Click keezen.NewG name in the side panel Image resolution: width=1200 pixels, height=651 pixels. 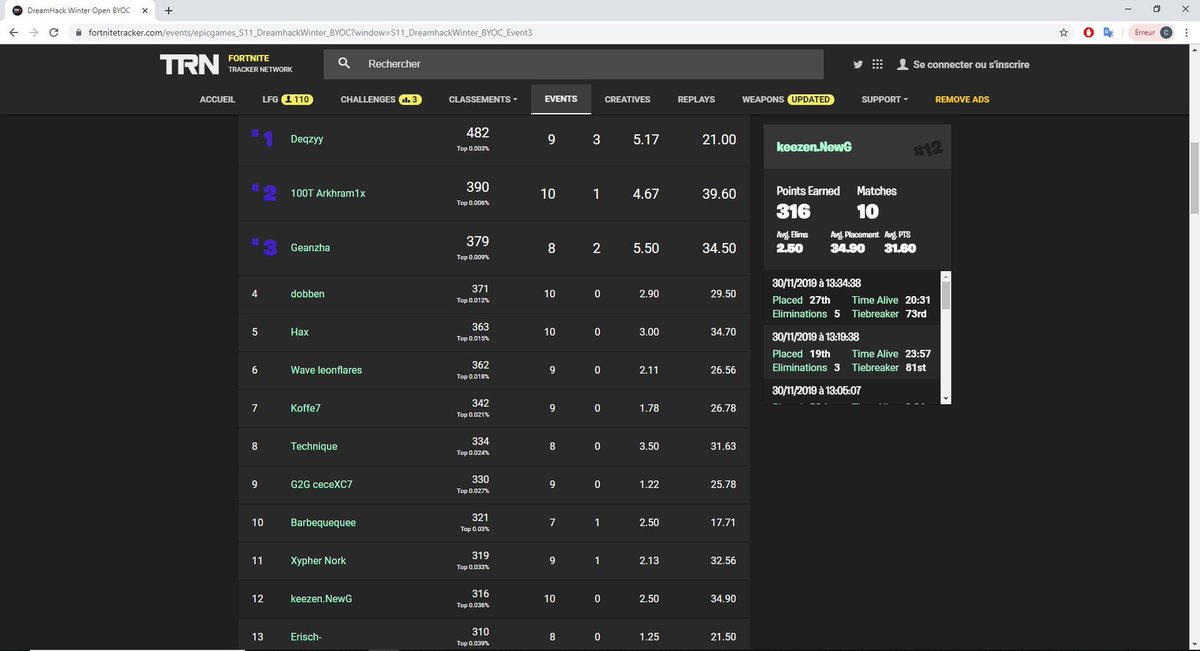click(x=814, y=147)
